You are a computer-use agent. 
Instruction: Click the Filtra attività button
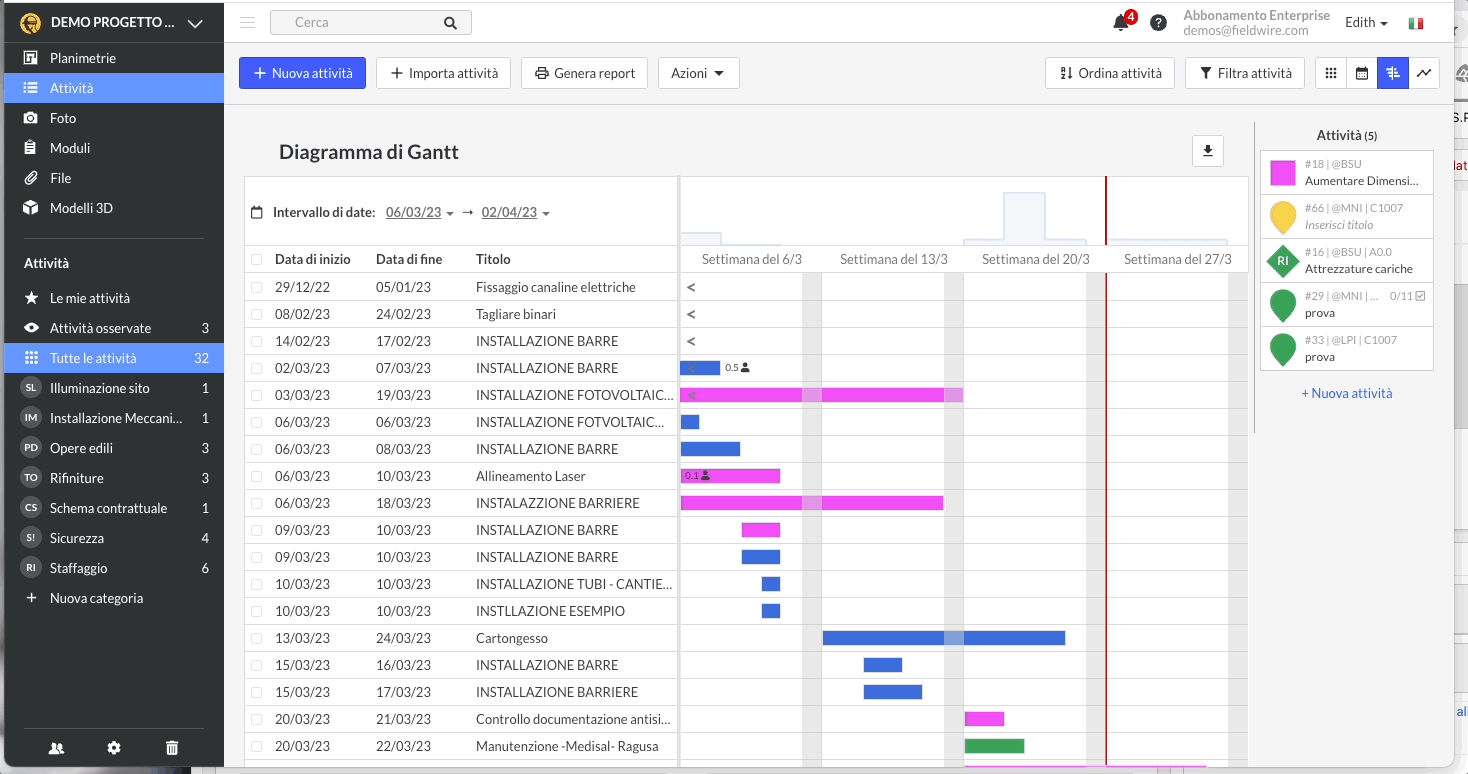coord(1244,73)
